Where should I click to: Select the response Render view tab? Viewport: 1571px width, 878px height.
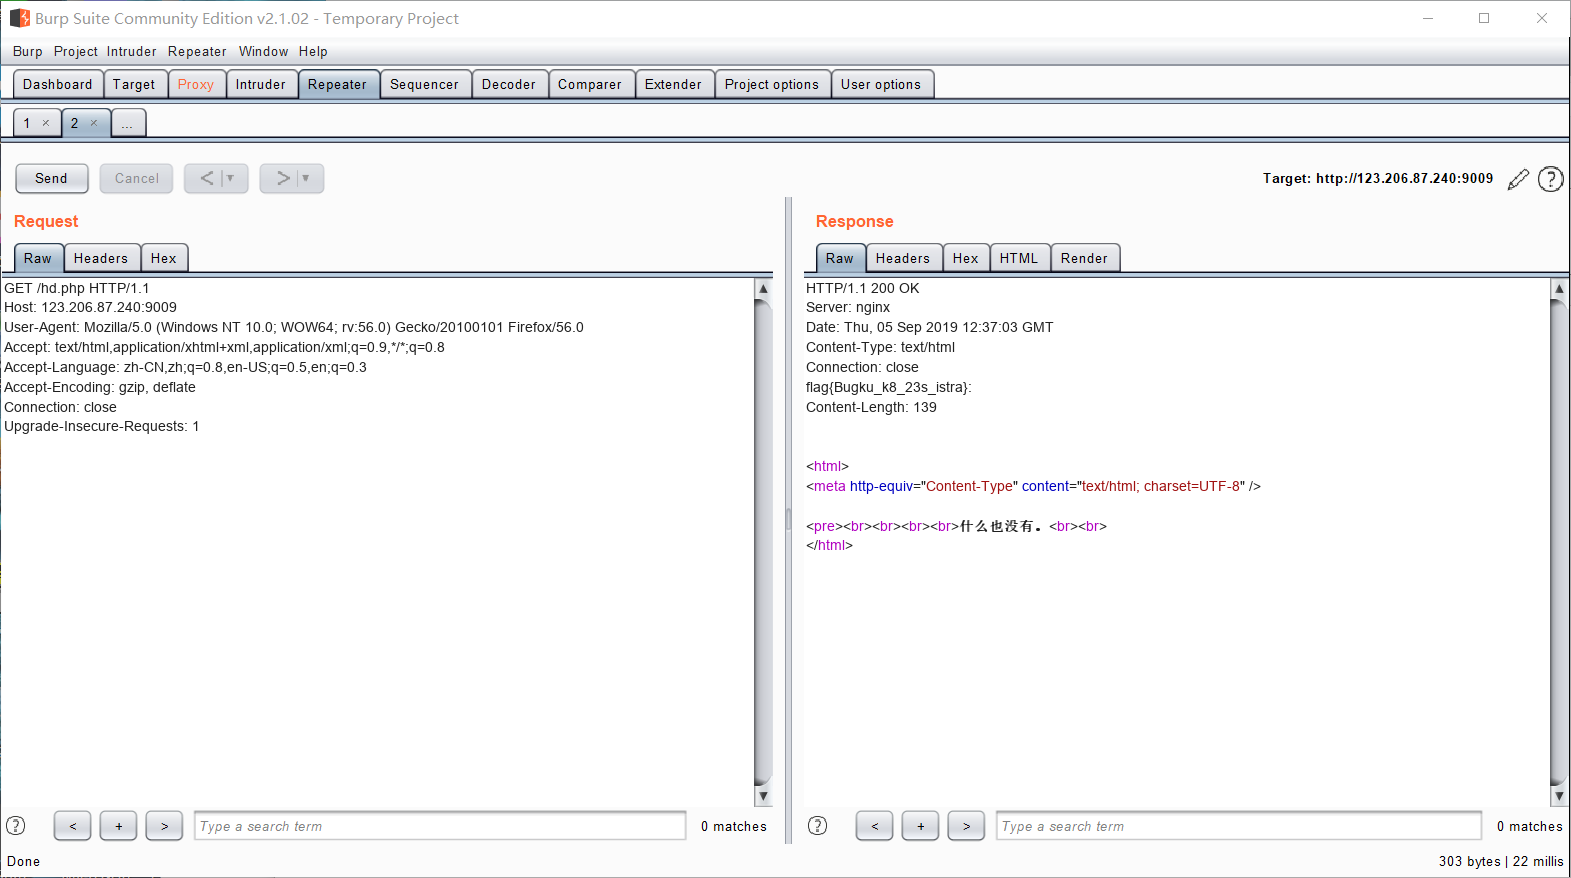[x=1085, y=258]
